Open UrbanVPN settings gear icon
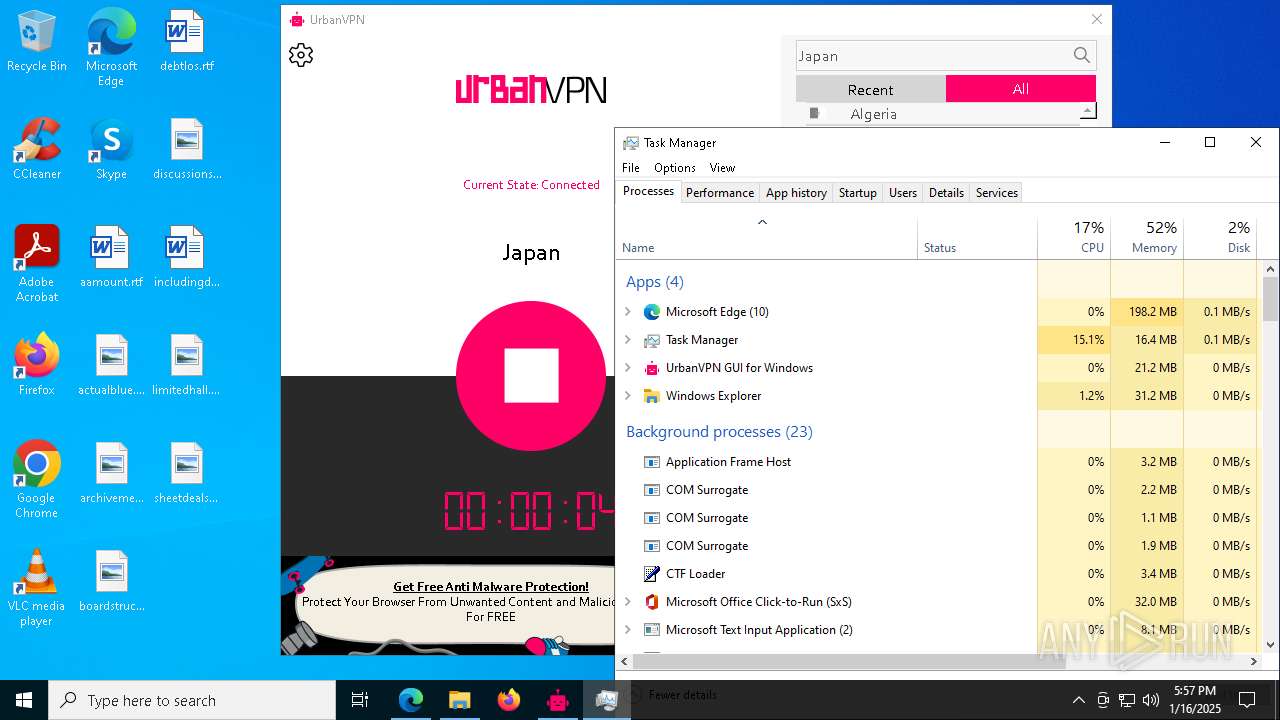This screenshot has height=720, width=1280. [x=301, y=55]
